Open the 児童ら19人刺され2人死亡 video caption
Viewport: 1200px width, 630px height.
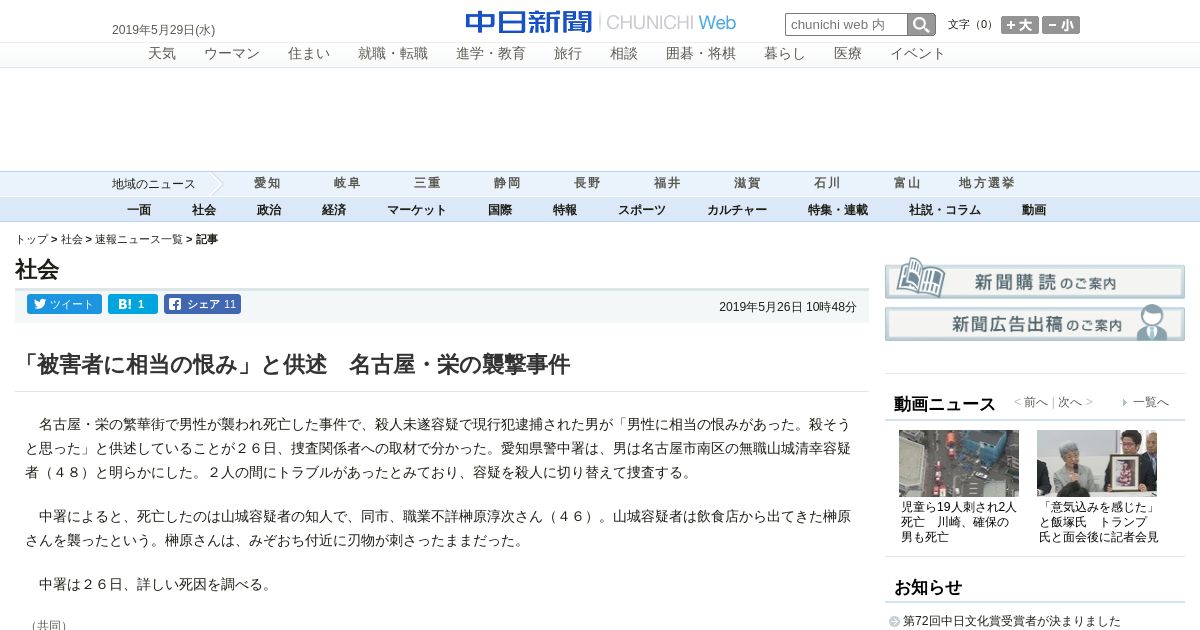pos(959,522)
